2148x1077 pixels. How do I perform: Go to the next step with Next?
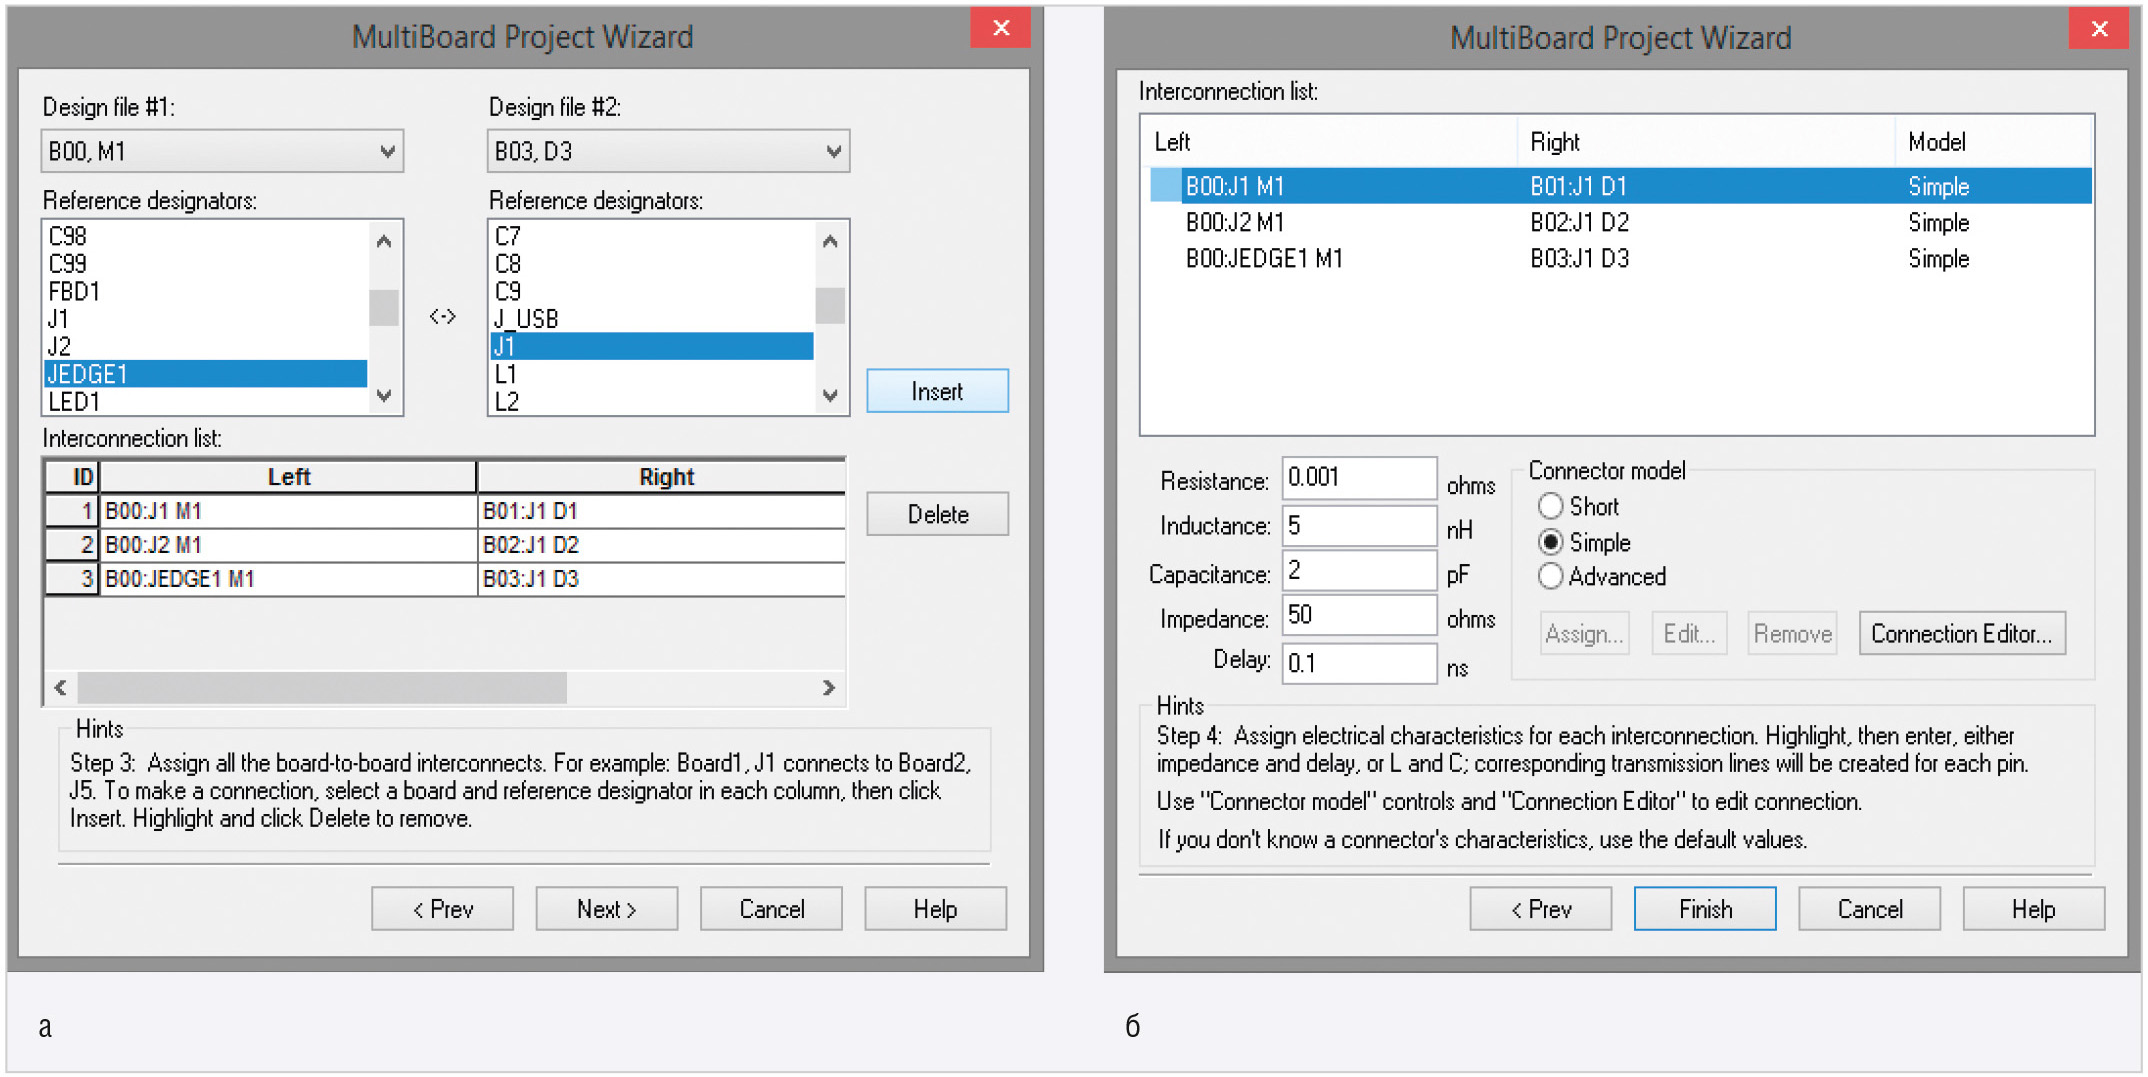click(x=606, y=909)
